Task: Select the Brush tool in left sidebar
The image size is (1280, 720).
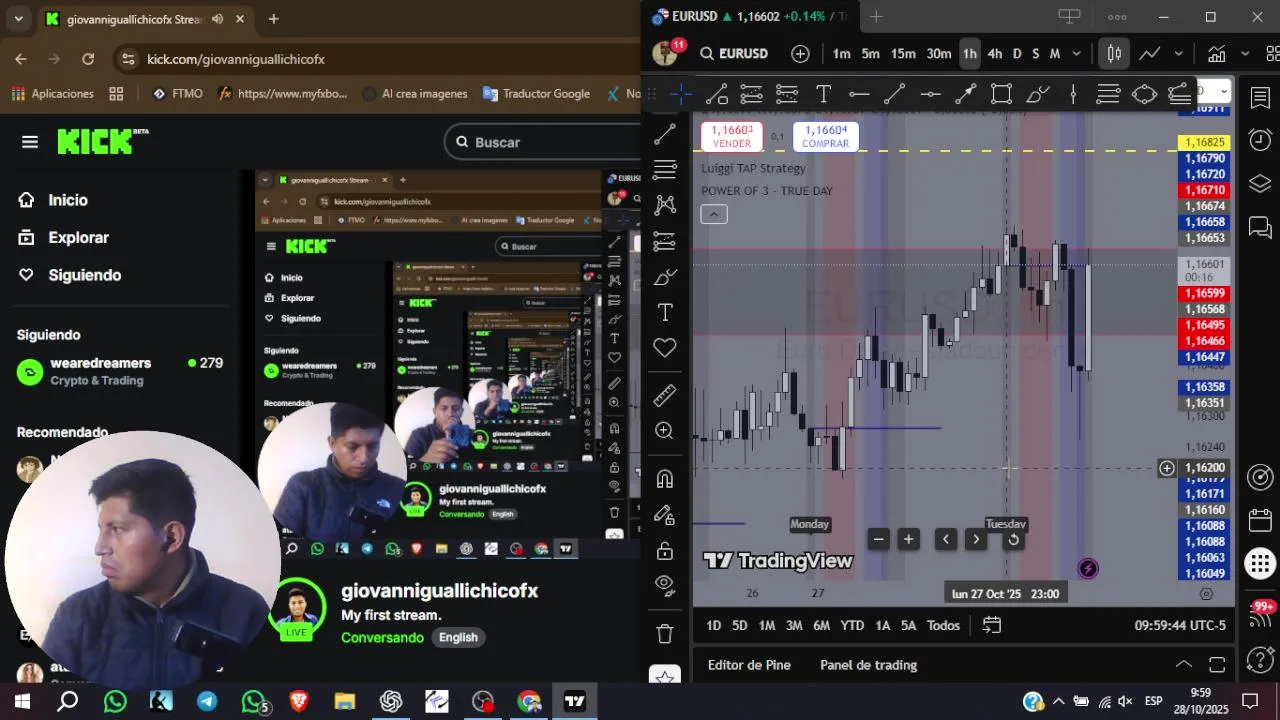Action: click(x=665, y=277)
